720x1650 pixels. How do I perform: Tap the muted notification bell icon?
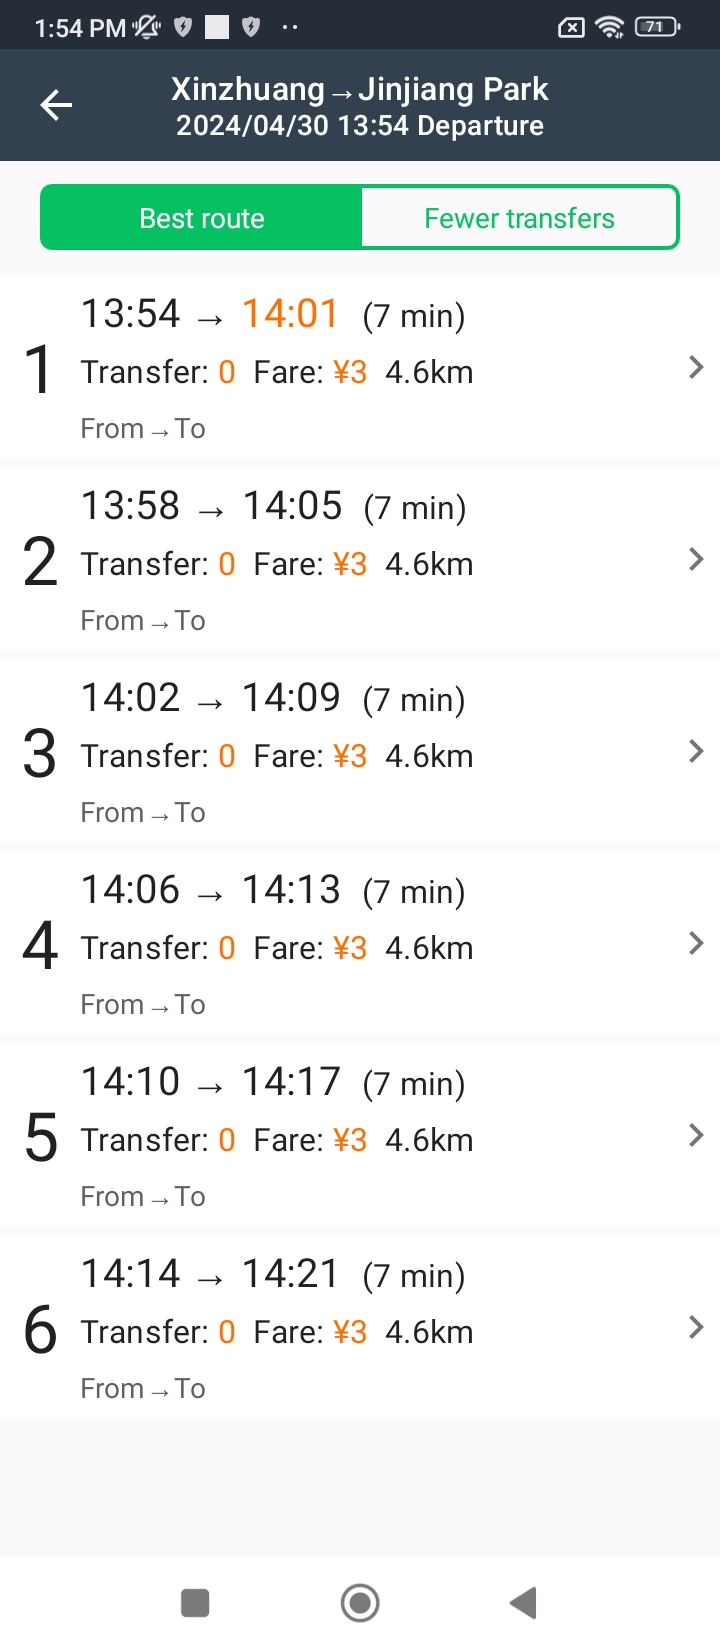coord(146,27)
